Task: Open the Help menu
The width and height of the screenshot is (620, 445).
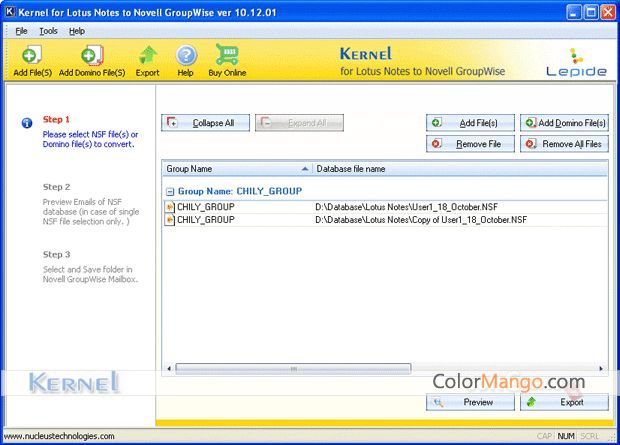Action: coord(77,31)
